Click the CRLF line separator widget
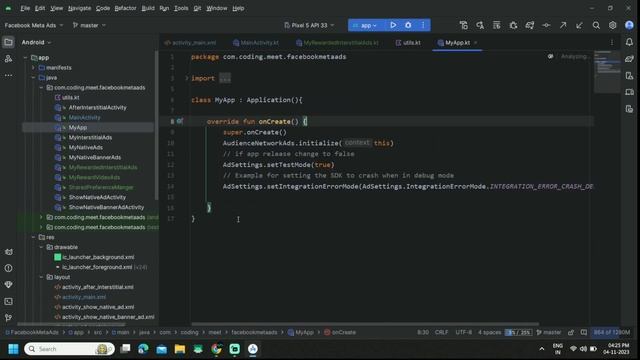The width and height of the screenshot is (640, 360). tap(441, 332)
